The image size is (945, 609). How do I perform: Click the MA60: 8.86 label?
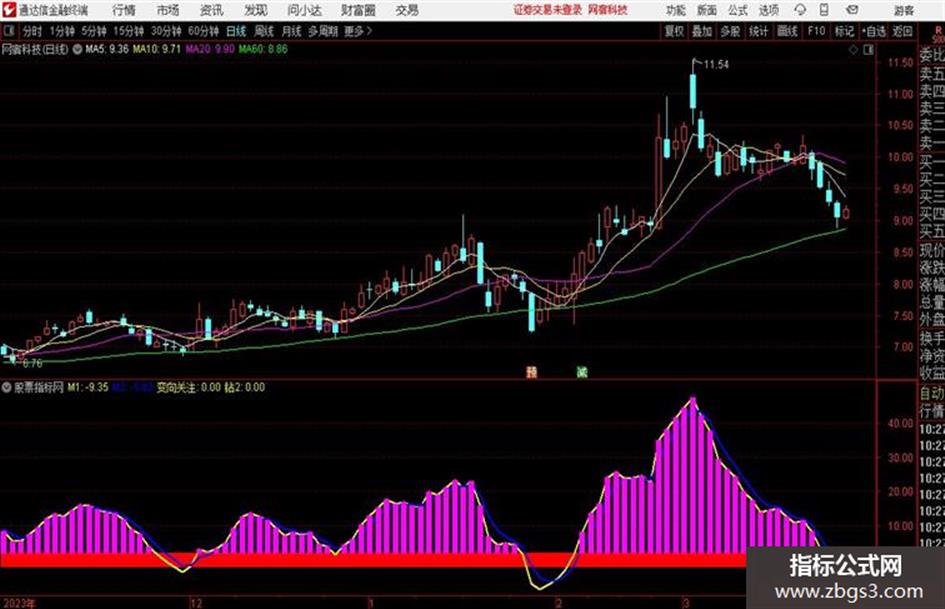263,49
